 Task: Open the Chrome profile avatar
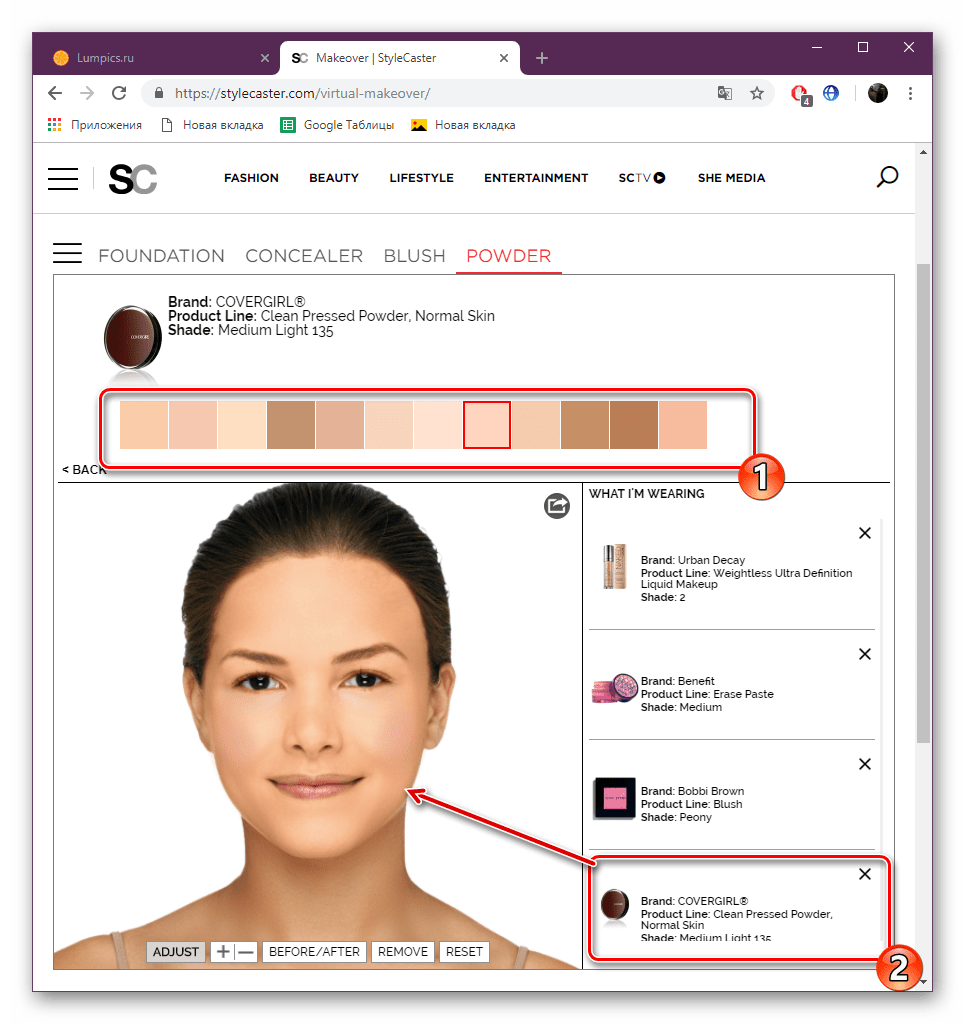click(x=878, y=93)
